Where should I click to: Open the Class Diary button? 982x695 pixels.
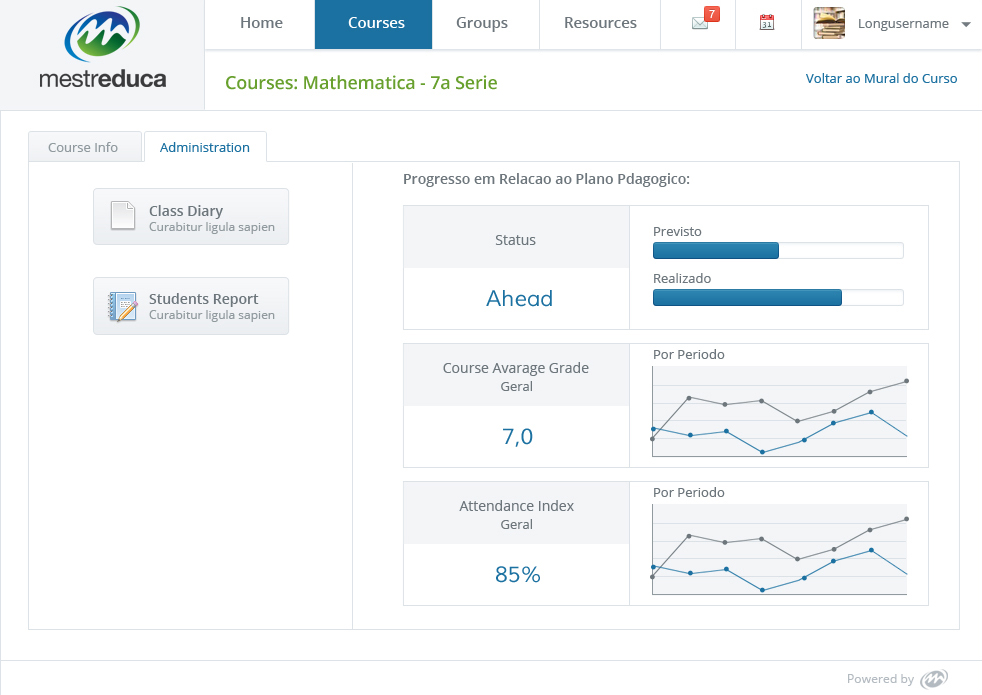click(191, 217)
